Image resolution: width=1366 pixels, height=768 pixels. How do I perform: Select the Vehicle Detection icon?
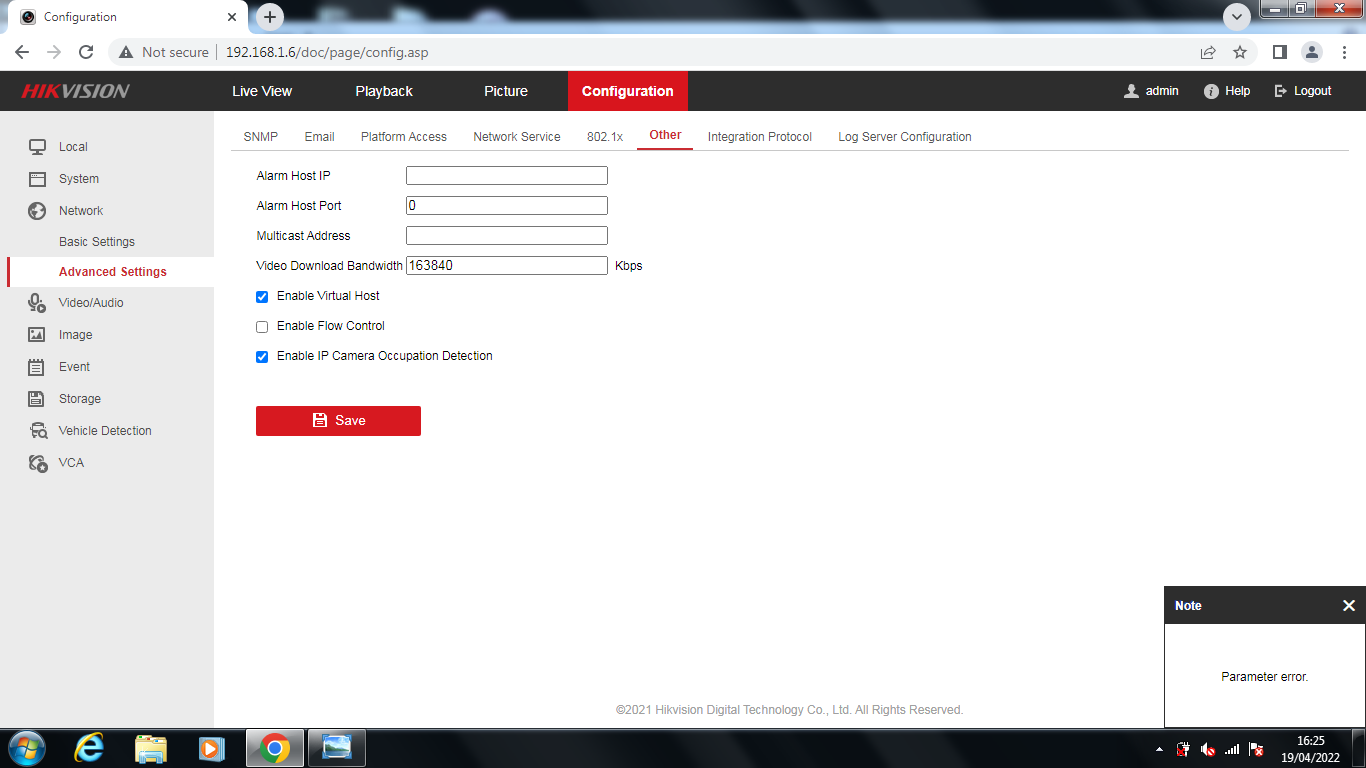point(37,431)
